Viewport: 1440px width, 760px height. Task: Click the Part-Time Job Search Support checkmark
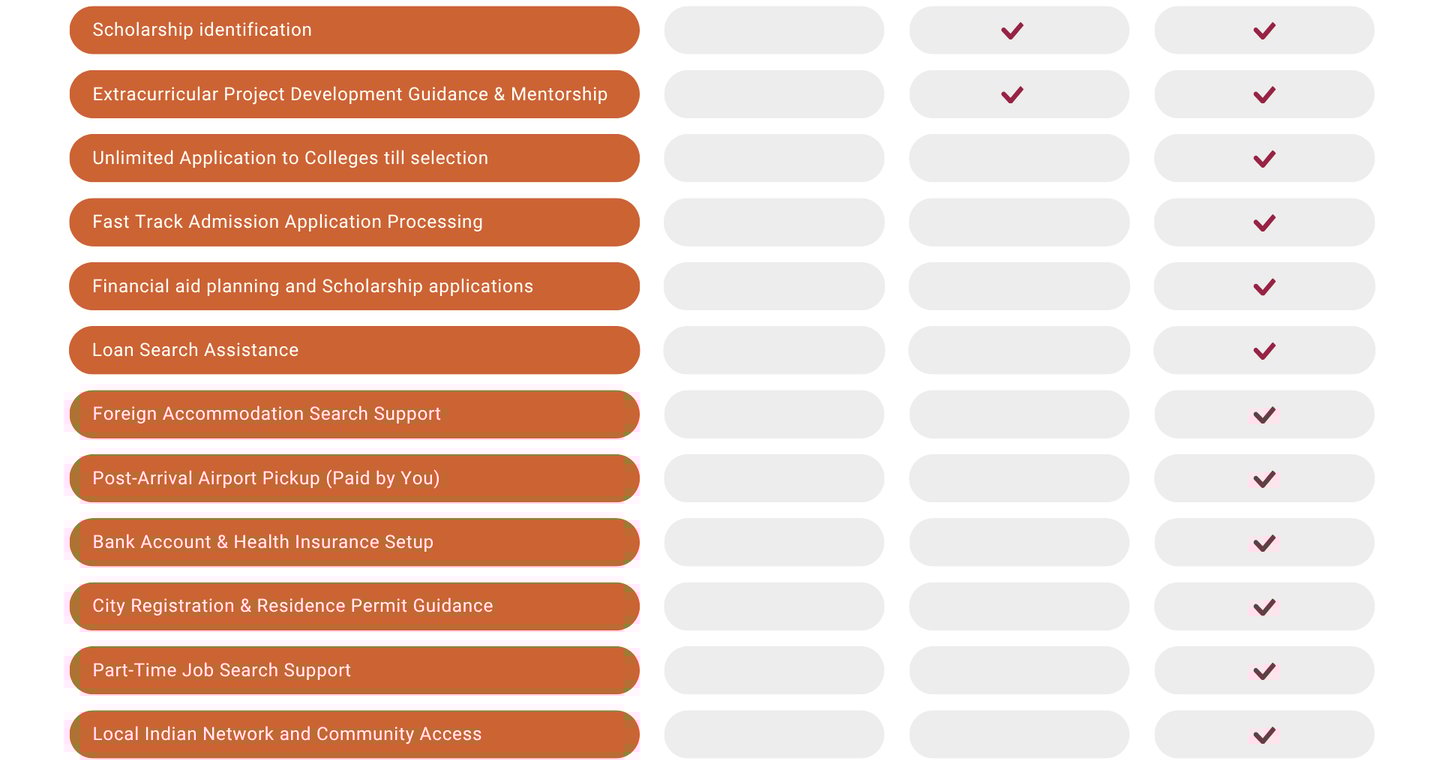[x=1264, y=671]
